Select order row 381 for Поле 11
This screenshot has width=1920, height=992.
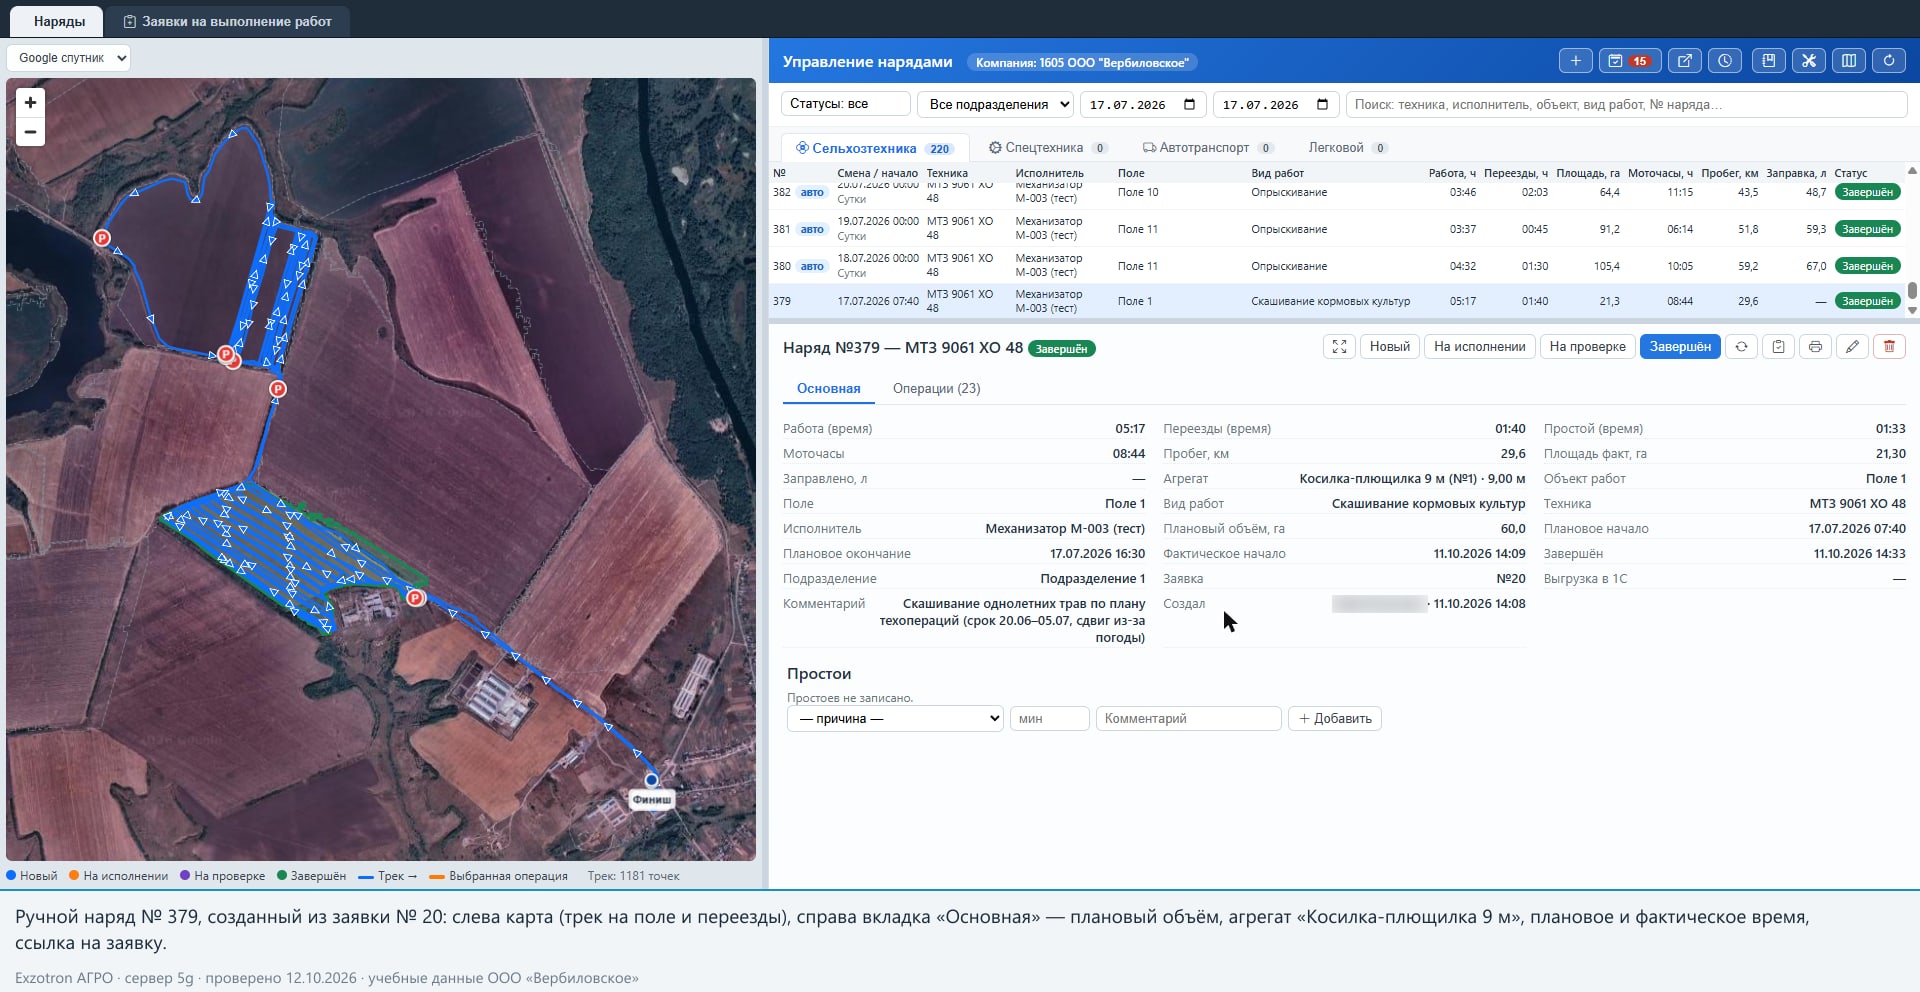1336,229
